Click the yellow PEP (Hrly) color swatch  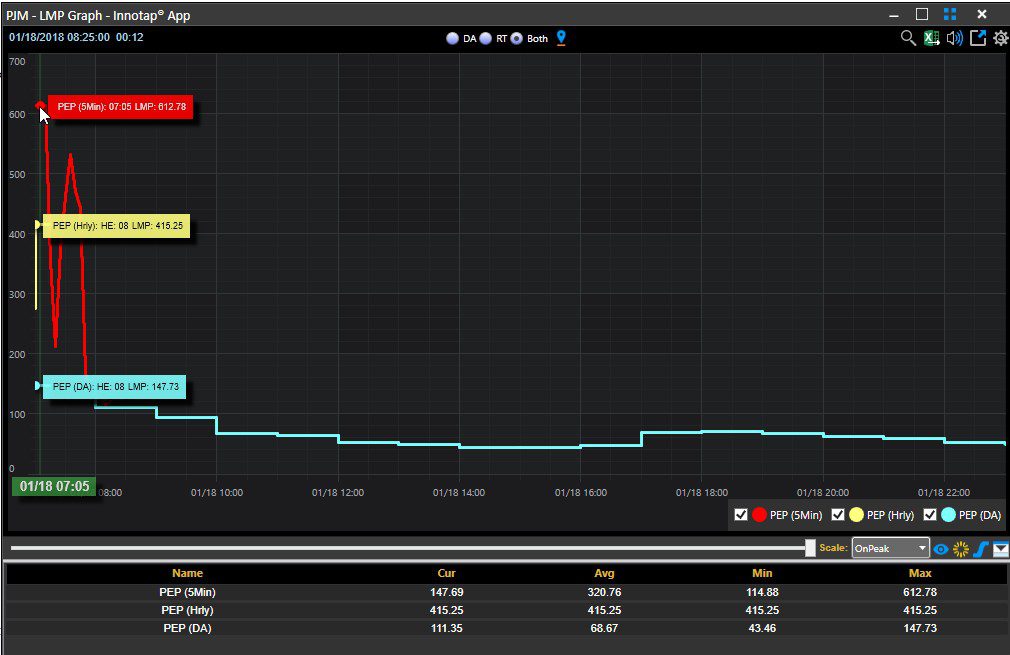[x=856, y=515]
